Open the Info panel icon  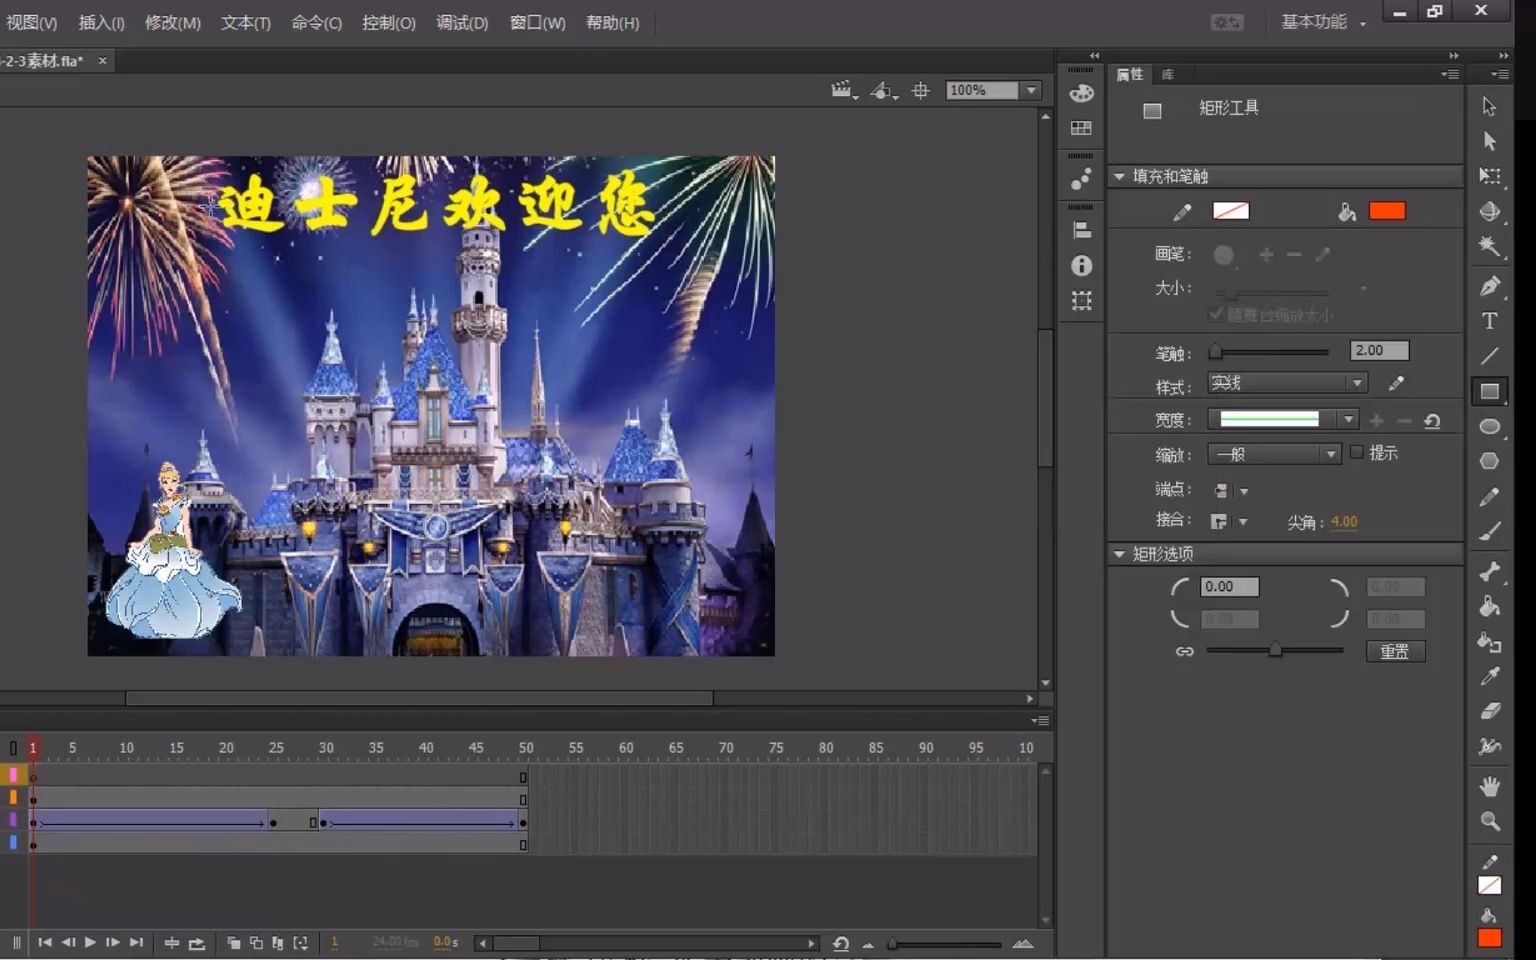point(1081,265)
